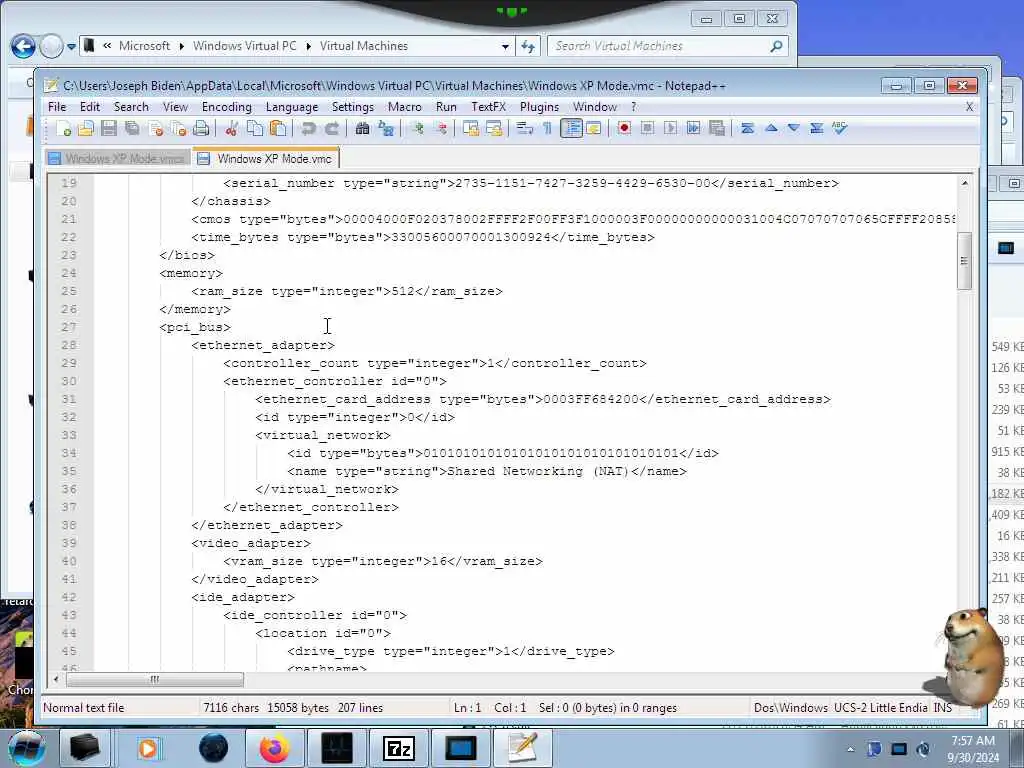This screenshot has height=768, width=1024.
Task: Switch to the inactive Windows XP Mode.vmcx tab
Action: click(x=118, y=159)
